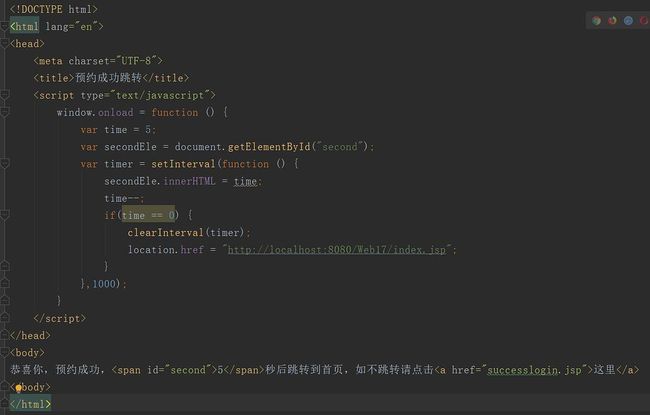Click the highlighted closing </html> tag
The height and width of the screenshot is (415, 650).
pyautogui.click(x=30, y=404)
